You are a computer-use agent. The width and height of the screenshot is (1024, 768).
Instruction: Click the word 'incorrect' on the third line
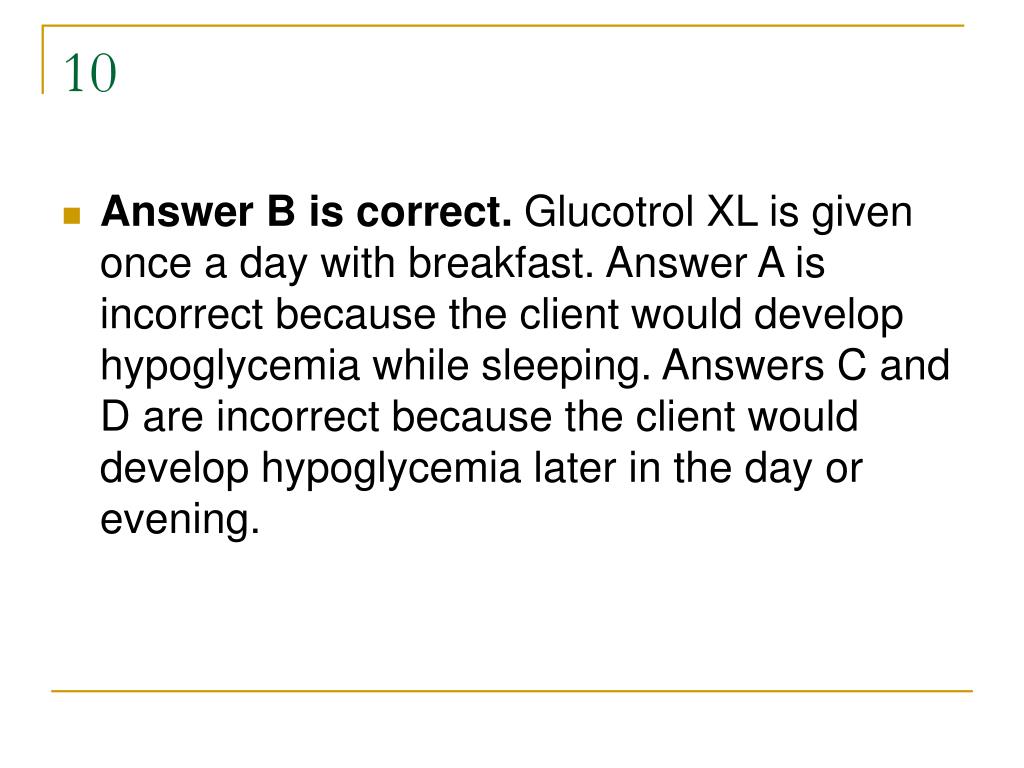coord(182,314)
